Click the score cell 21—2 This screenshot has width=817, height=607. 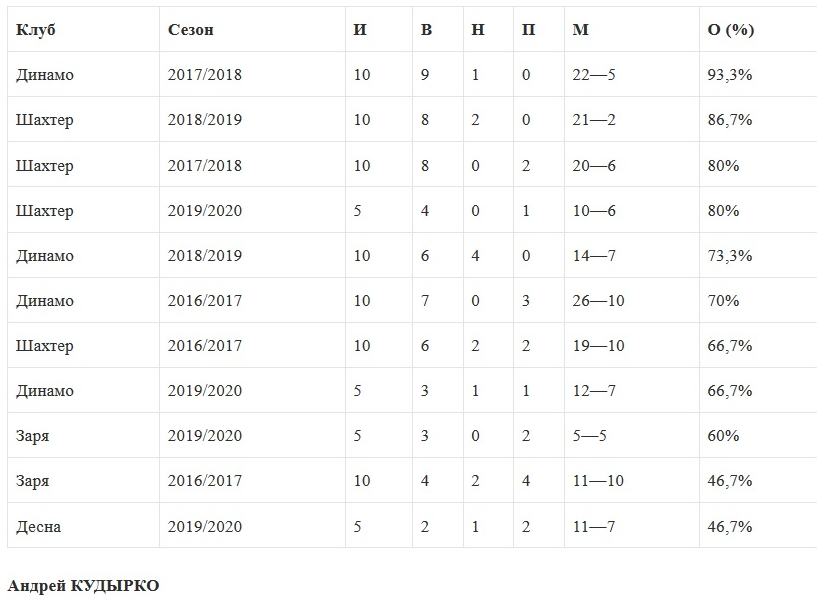[x=594, y=120]
